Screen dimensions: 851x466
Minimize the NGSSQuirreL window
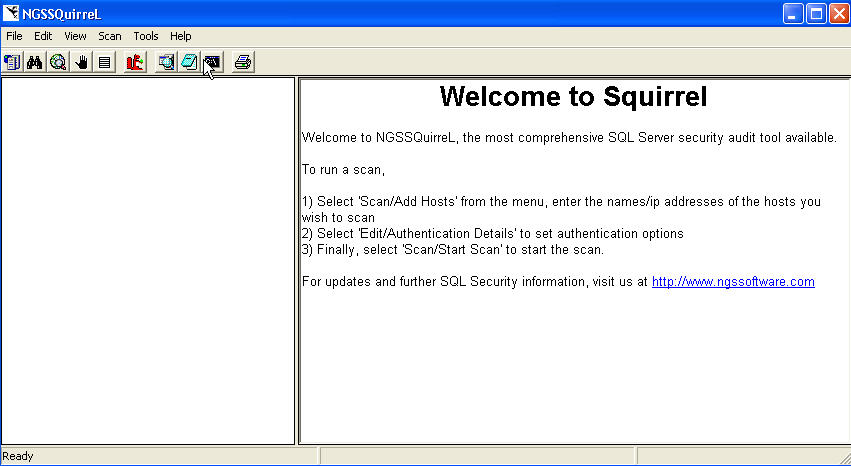[x=793, y=14]
